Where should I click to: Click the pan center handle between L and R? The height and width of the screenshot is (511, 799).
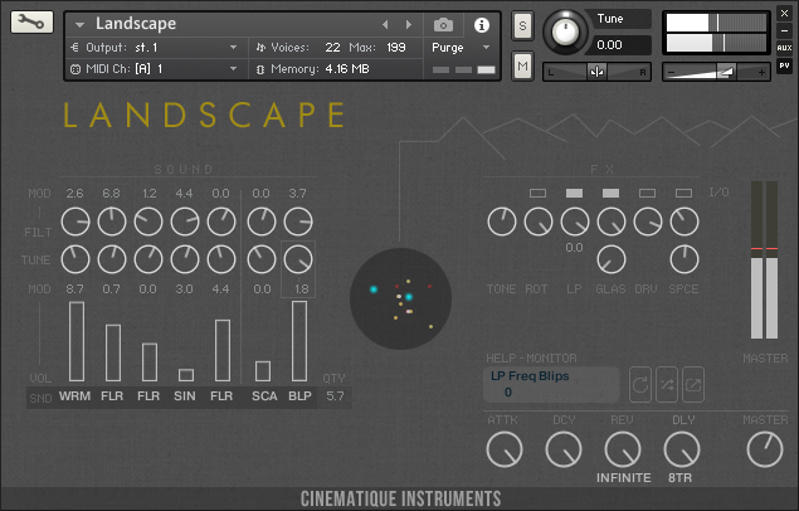(597, 72)
